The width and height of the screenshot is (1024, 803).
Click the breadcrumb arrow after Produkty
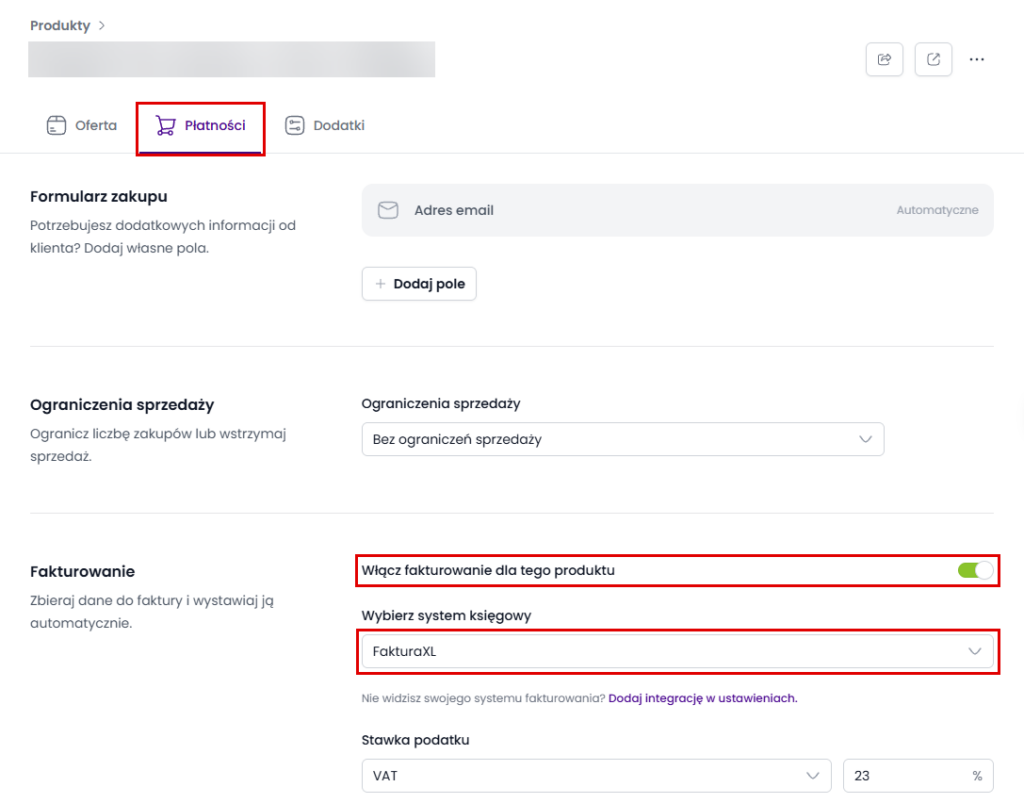click(x=101, y=25)
